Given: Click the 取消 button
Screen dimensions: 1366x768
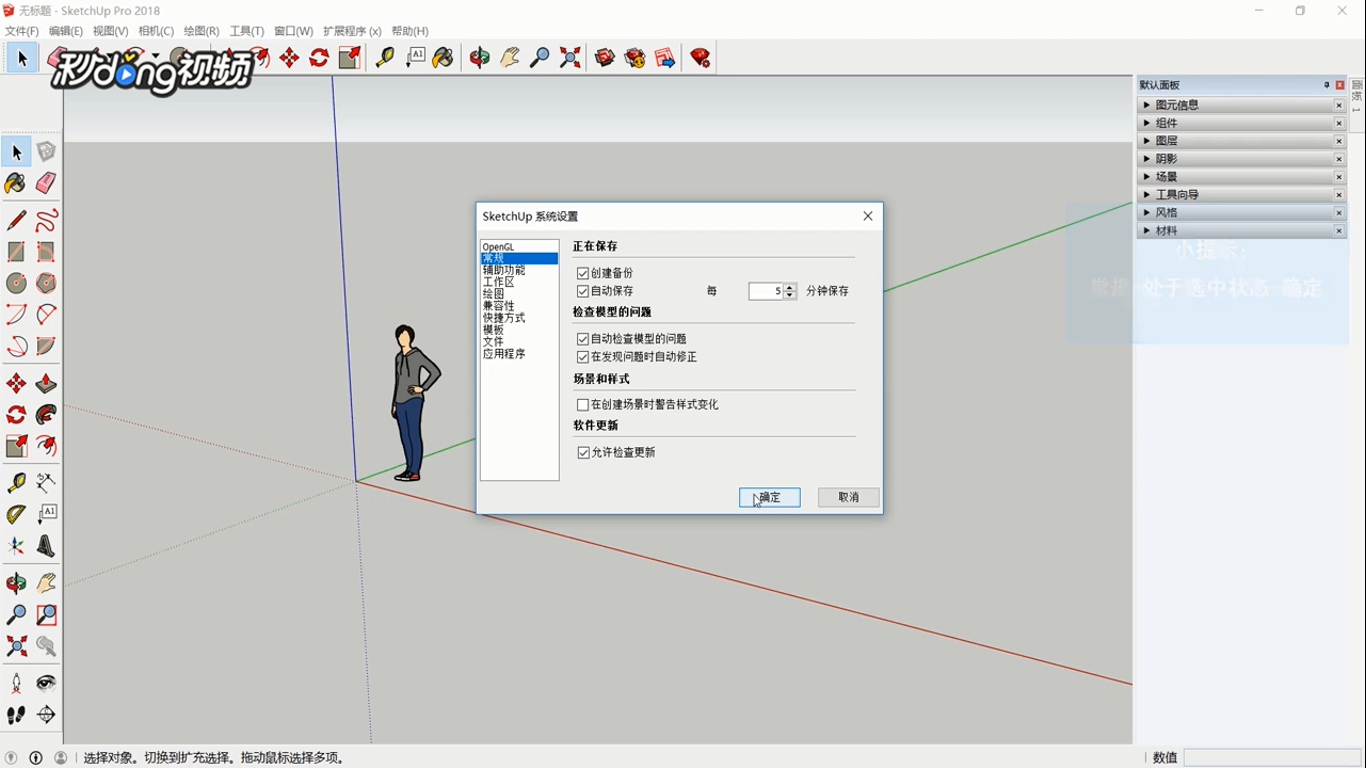Looking at the screenshot, I should (849, 497).
